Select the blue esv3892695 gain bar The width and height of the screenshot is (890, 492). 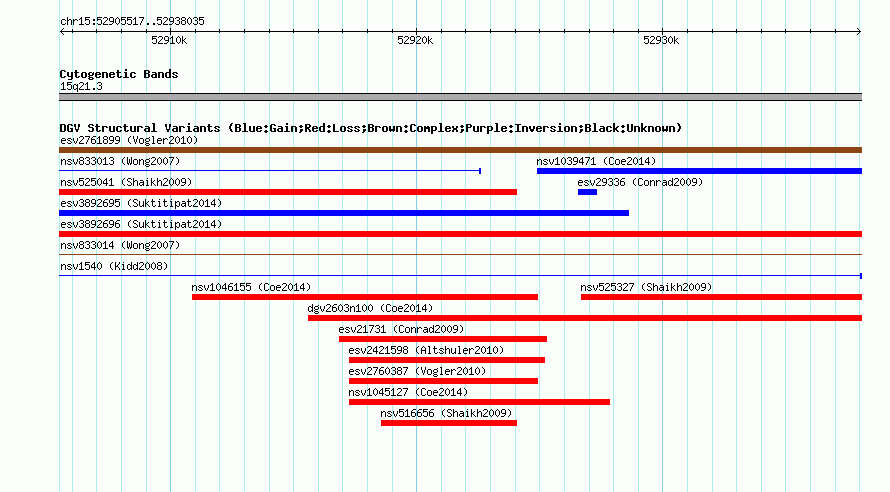coord(344,213)
